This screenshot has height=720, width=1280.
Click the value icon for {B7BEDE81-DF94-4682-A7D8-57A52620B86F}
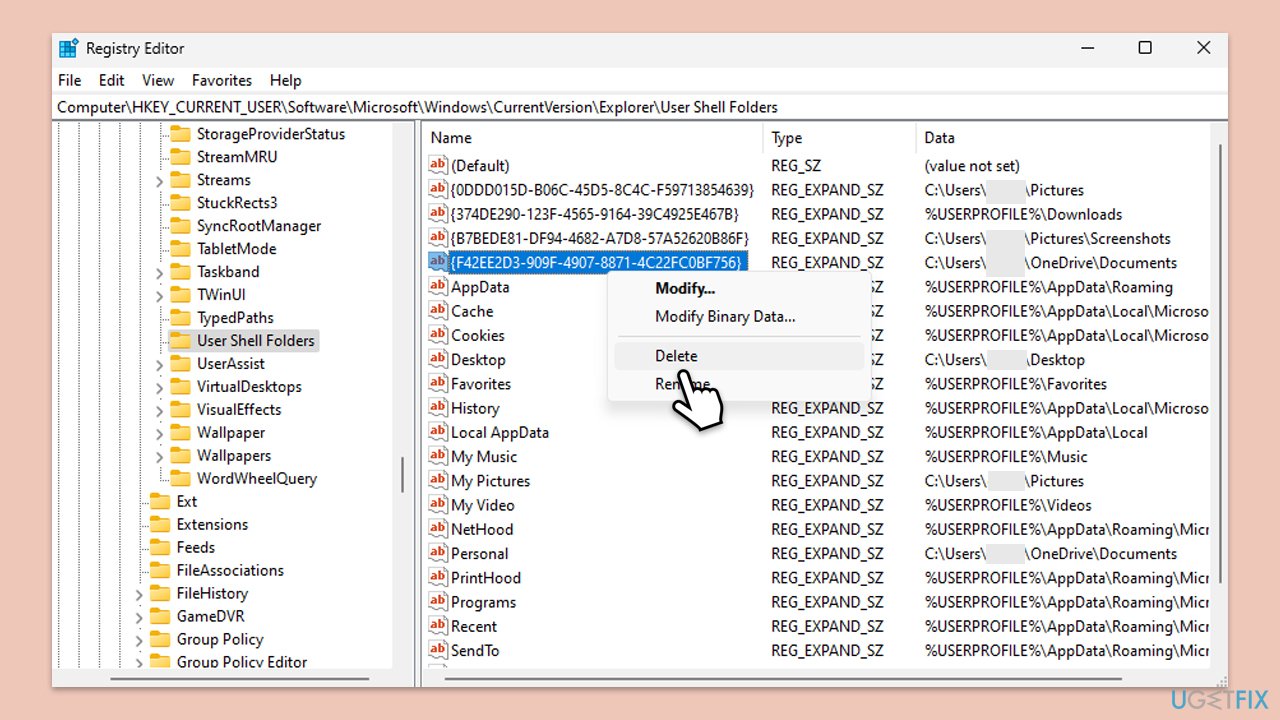(438, 238)
